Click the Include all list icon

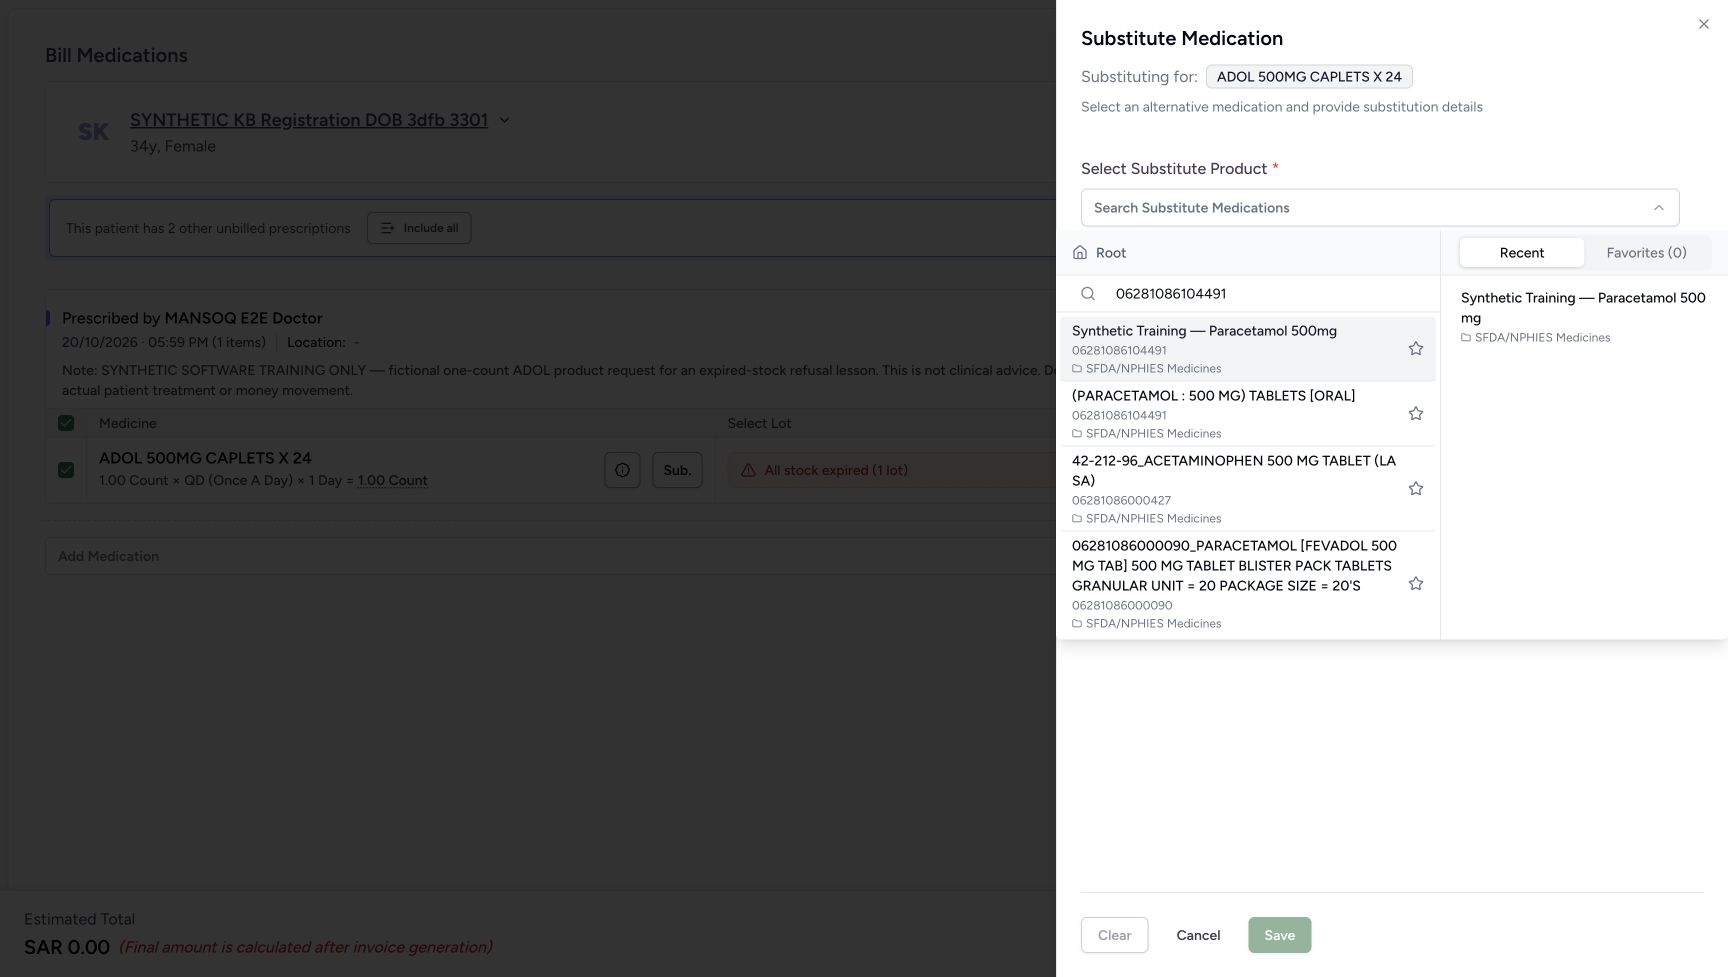pyautogui.click(x=387, y=228)
